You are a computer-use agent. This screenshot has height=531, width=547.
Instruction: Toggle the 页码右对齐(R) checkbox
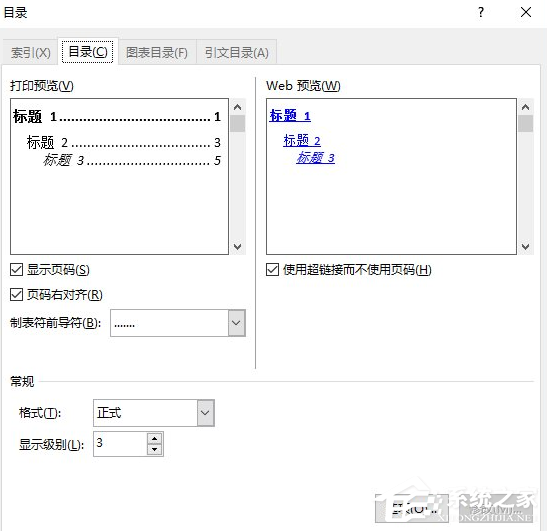click(16, 294)
